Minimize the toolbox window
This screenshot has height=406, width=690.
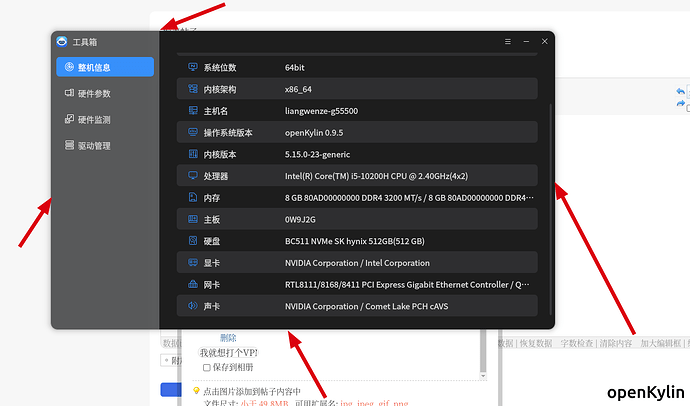click(526, 41)
